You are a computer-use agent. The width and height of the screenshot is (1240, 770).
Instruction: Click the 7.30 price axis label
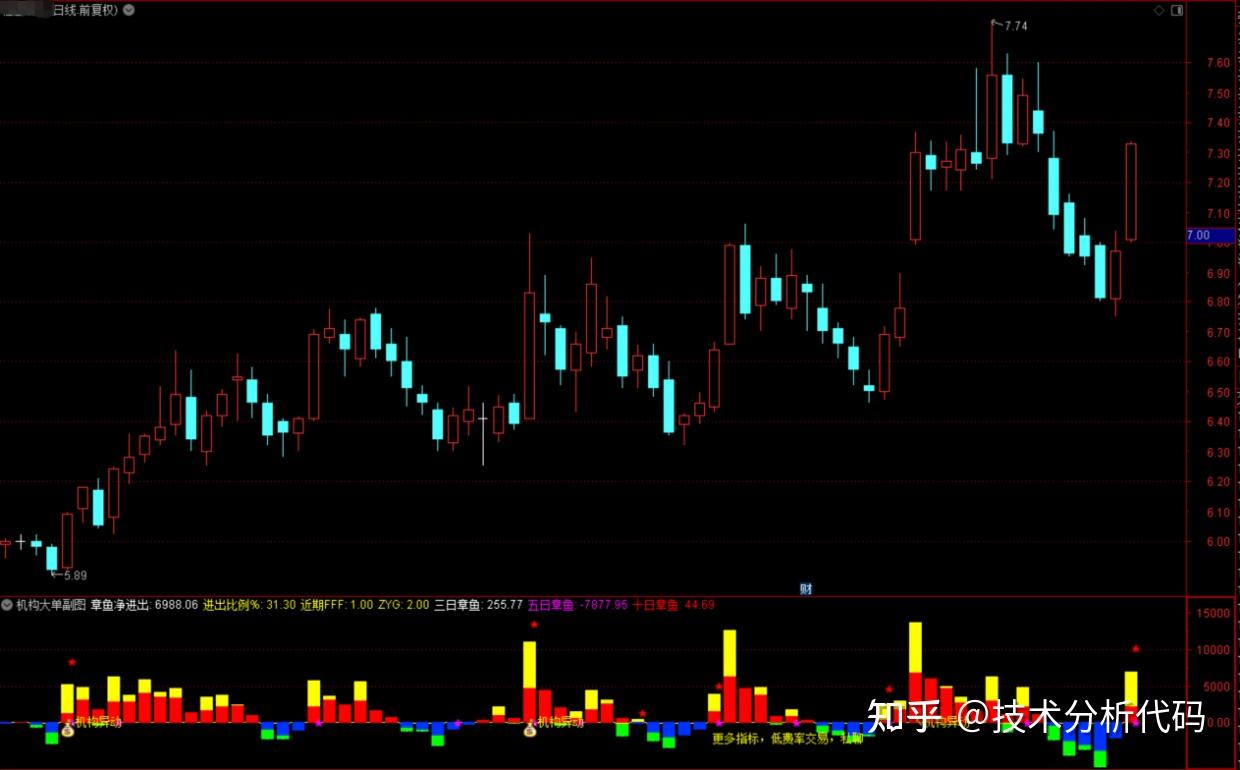(x=1217, y=154)
